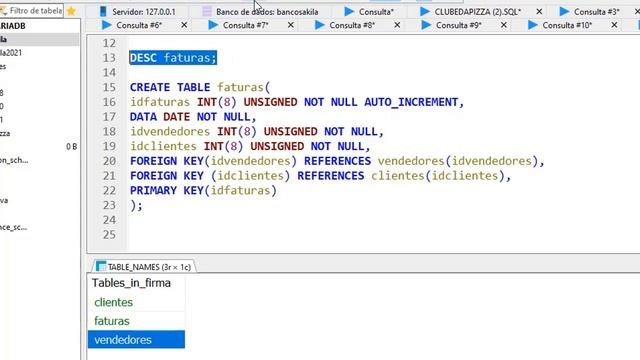
Task: Click the highlighted DESC faturas; statement
Action: (173, 58)
